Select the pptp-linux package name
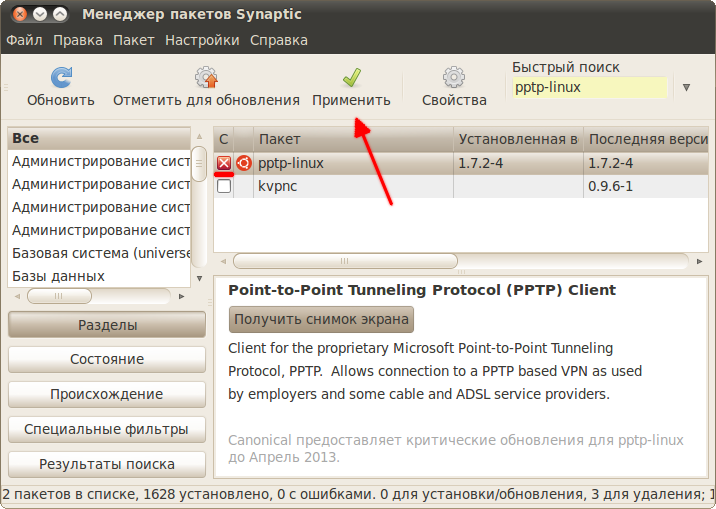 pyautogui.click(x=291, y=163)
